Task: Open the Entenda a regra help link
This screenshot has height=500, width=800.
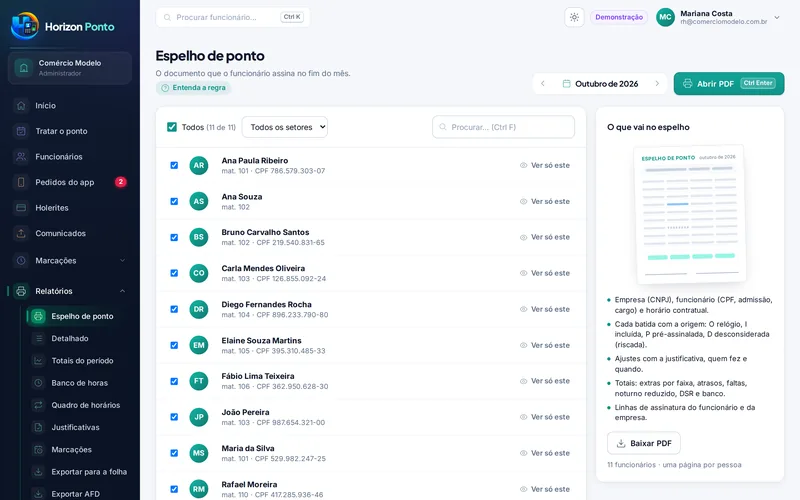Action: 193,88
